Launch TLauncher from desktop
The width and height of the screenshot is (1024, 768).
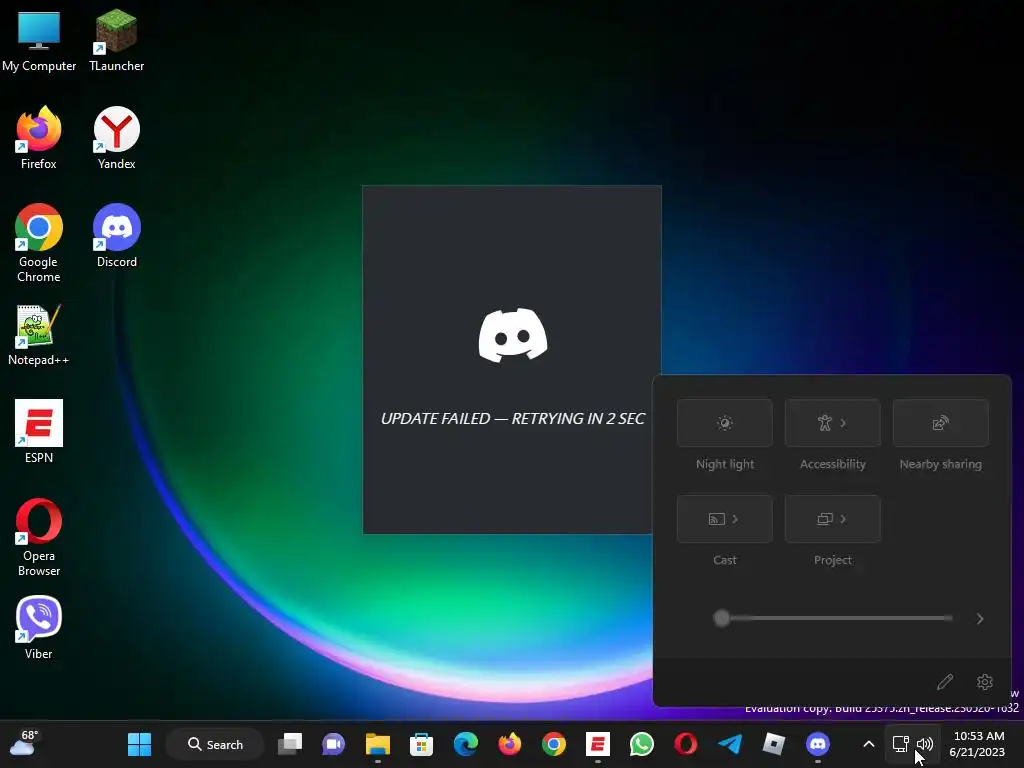pyautogui.click(x=116, y=41)
